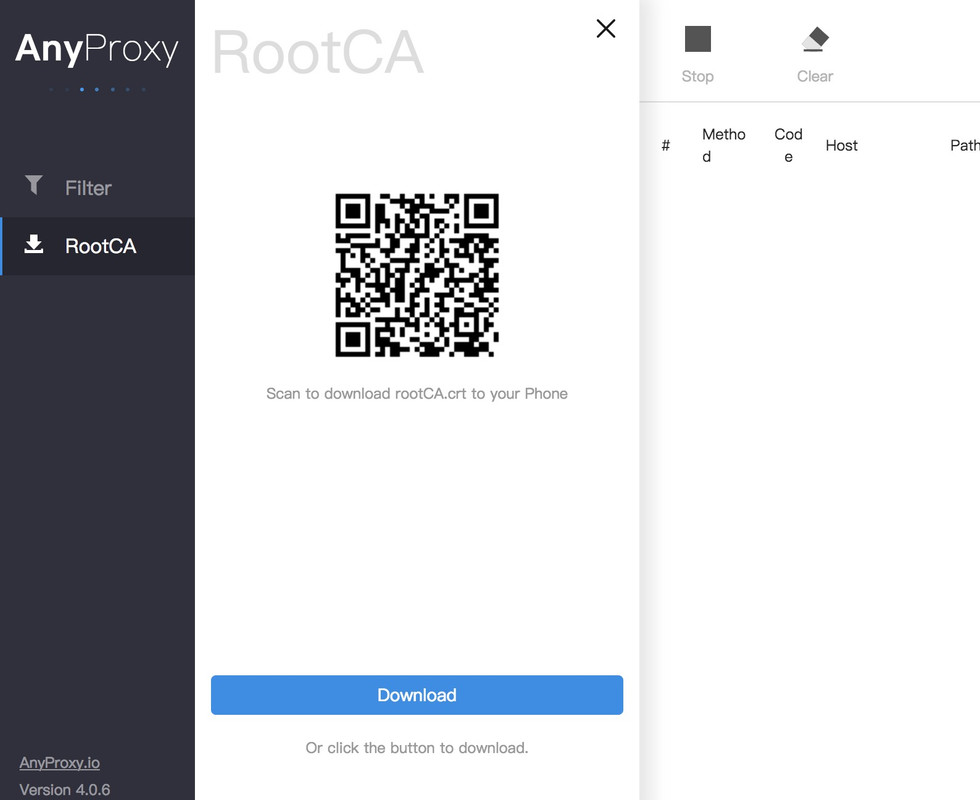Click the Code column header
980x800 pixels.
pos(788,146)
